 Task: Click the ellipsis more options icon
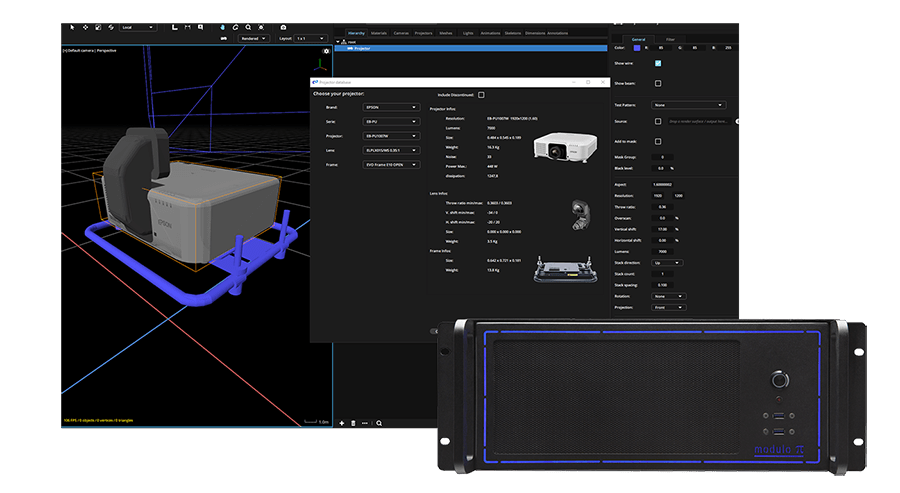coord(365,423)
